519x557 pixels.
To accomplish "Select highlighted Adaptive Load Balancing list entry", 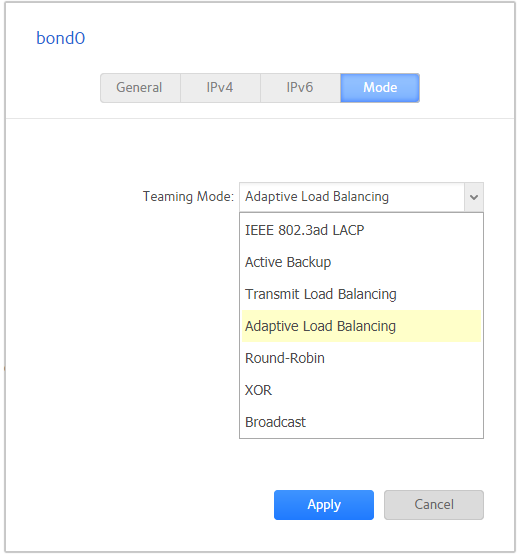I will (x=361, y=326).
